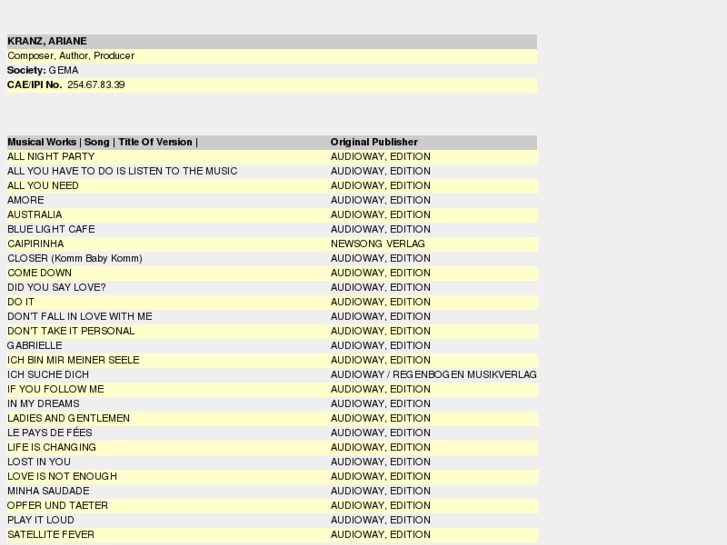727x545 pixels.
Task: Click the GABRIELLE song title
Action: pyautogui.click(x=35, y=346)
